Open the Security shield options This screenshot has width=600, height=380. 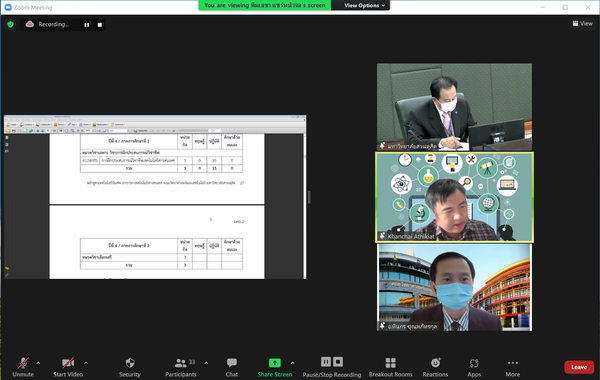pos(130,367)
